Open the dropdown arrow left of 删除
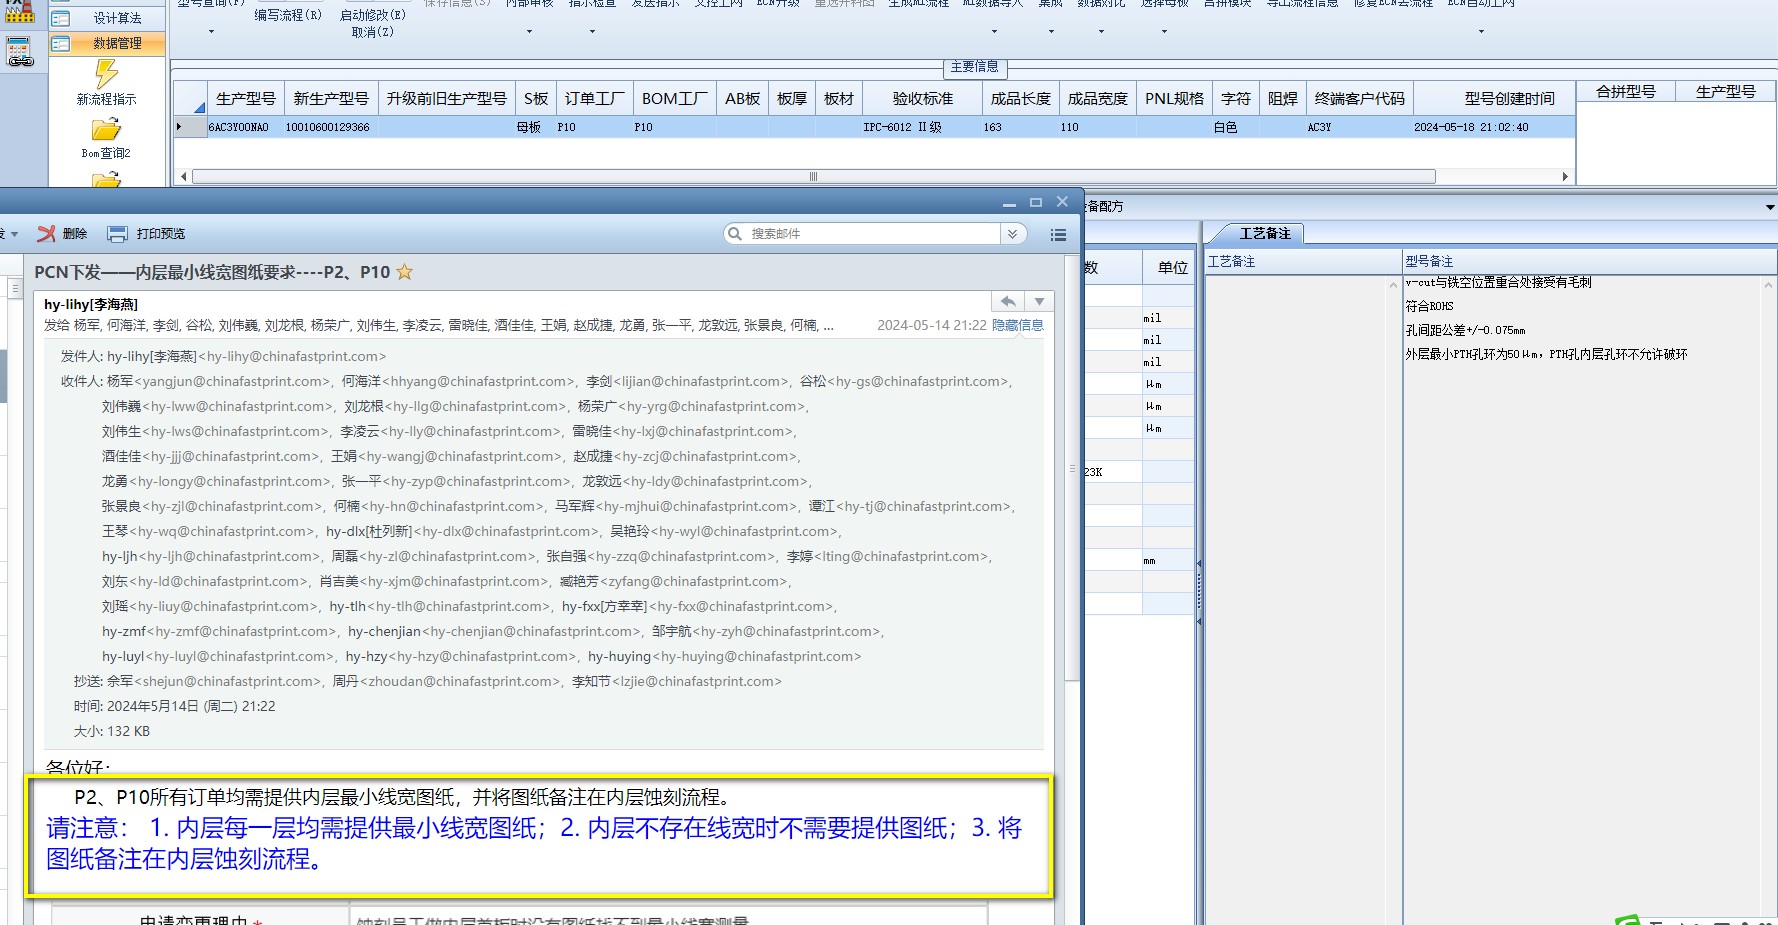This screenshot has width=1778, height=925. tap(14, 234)
